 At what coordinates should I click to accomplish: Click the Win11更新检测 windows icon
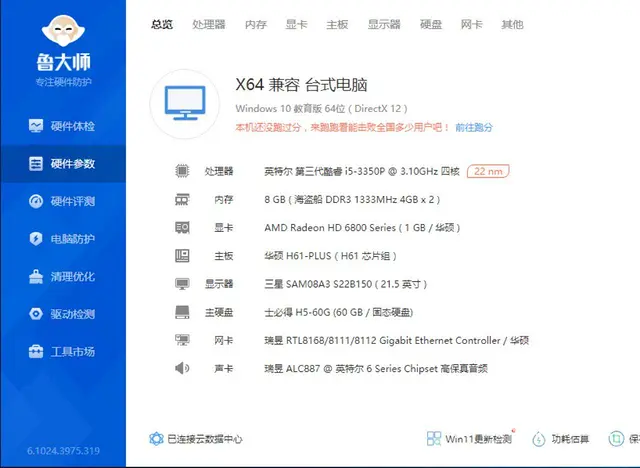click(x=433, y=439)
